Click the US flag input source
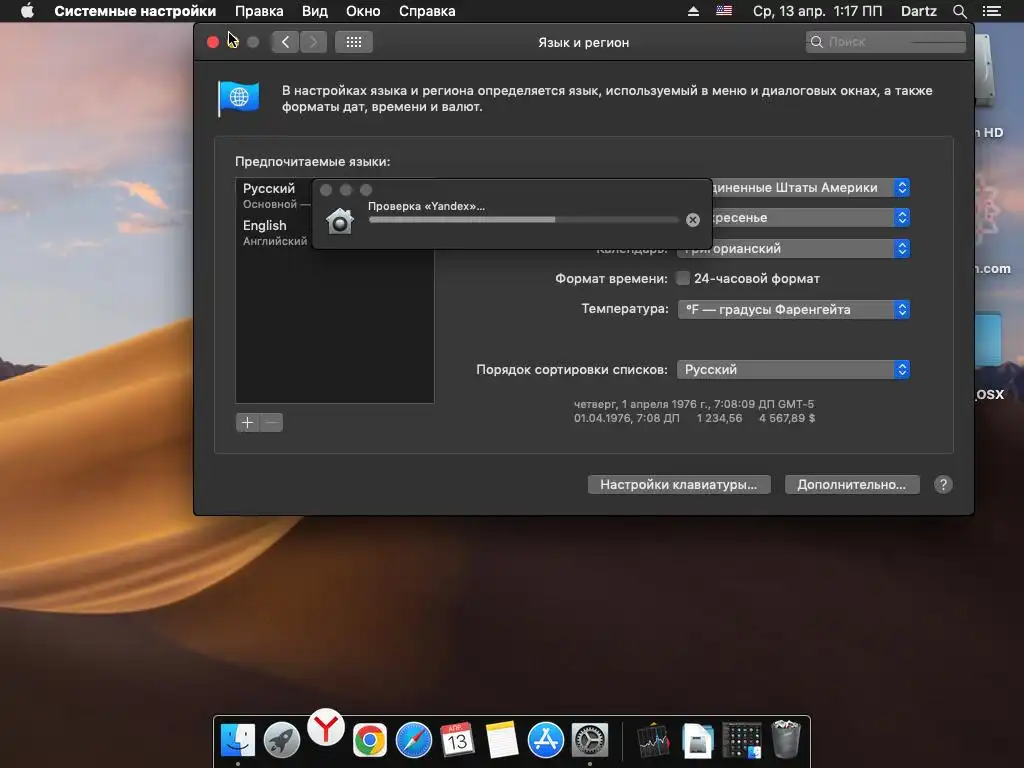The width and height of the screenshot is (1024, 768). point(724,10)
